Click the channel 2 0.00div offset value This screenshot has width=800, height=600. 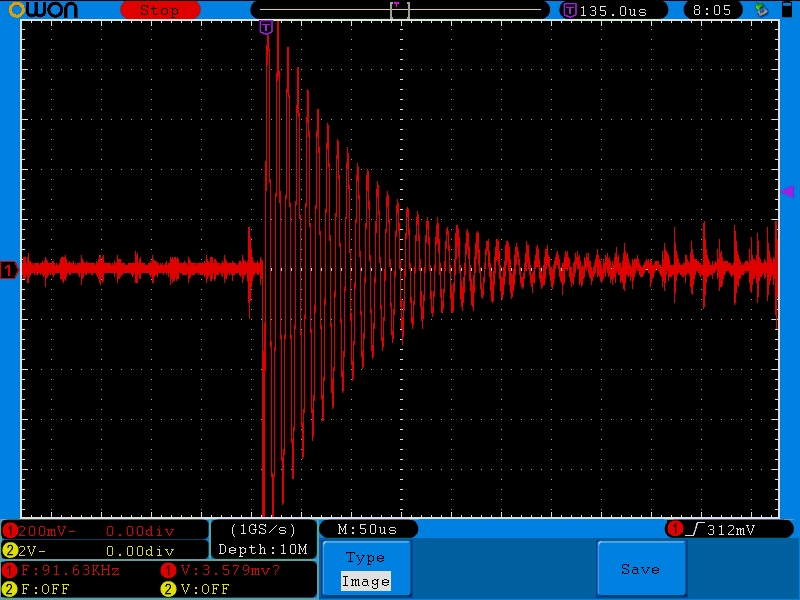click(x=140, y=551)
